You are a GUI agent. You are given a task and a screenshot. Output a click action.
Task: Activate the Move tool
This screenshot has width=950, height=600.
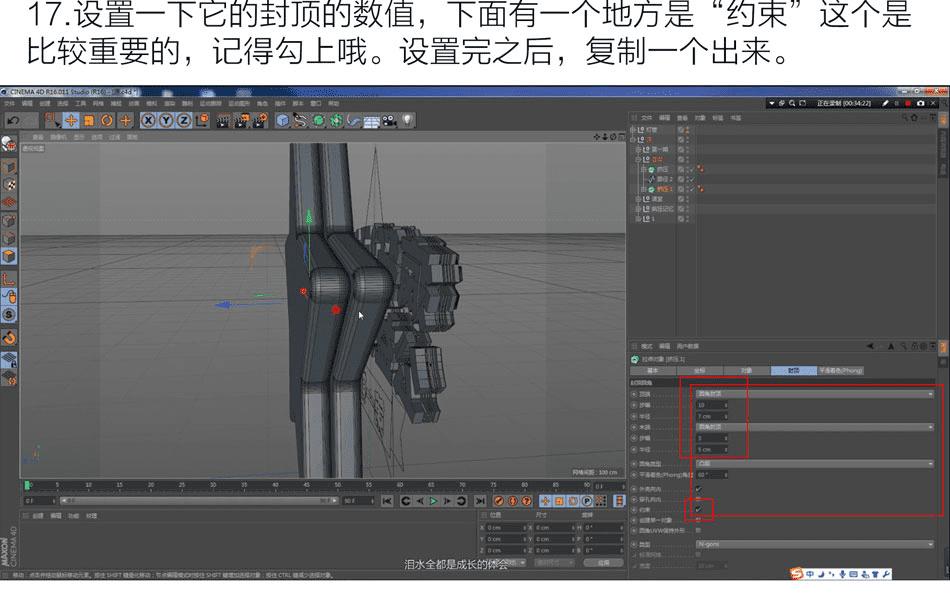tap(71, 121)
